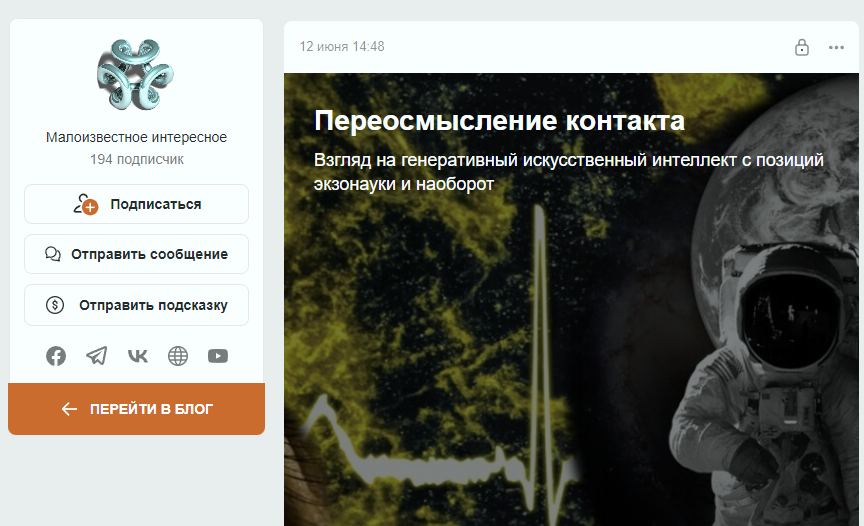
Task: Click the orange ПЕРЕЙТИ В БЛОГ button
Action: pyautogui.click(x=137, y=409)
